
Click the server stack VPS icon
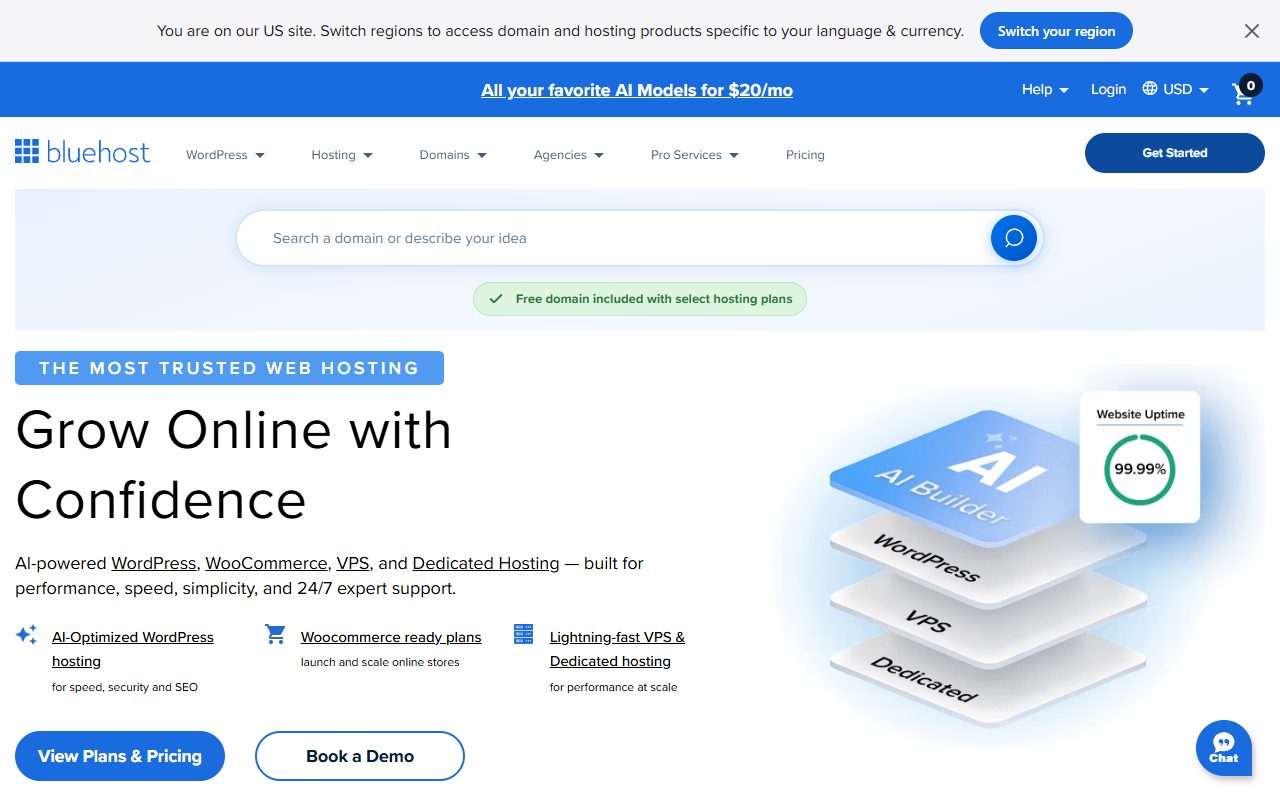coord(523,634)
